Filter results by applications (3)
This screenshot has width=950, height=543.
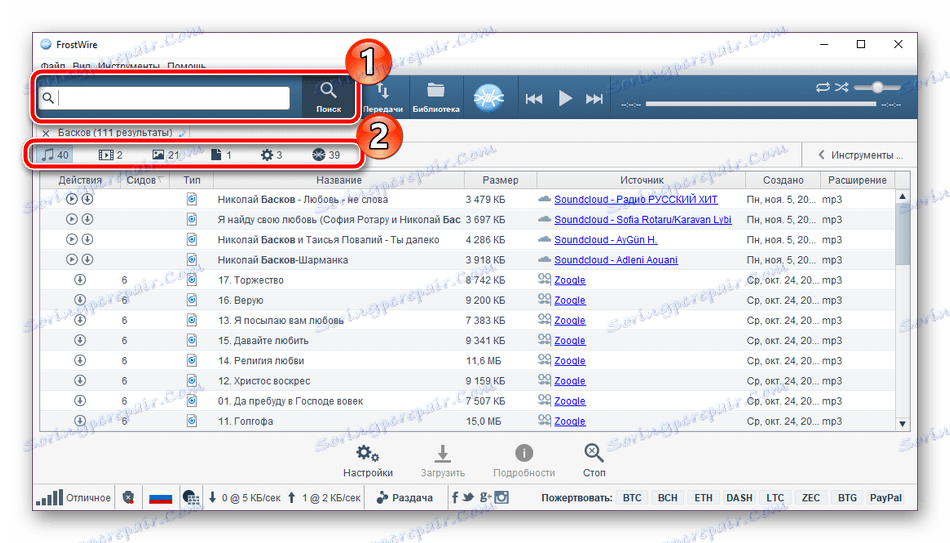[271, 155]
